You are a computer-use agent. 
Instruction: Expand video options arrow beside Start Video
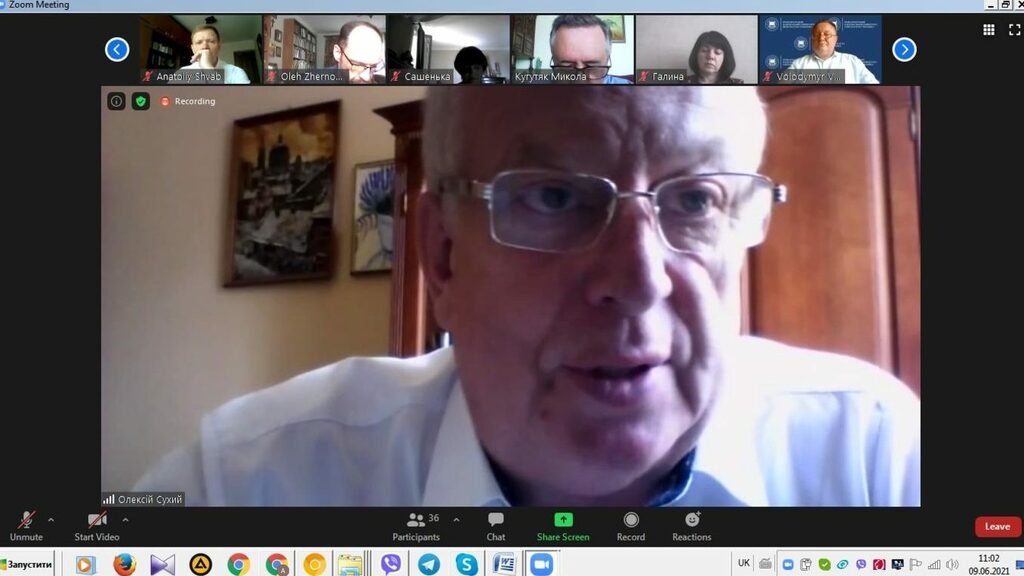(125, 520)
